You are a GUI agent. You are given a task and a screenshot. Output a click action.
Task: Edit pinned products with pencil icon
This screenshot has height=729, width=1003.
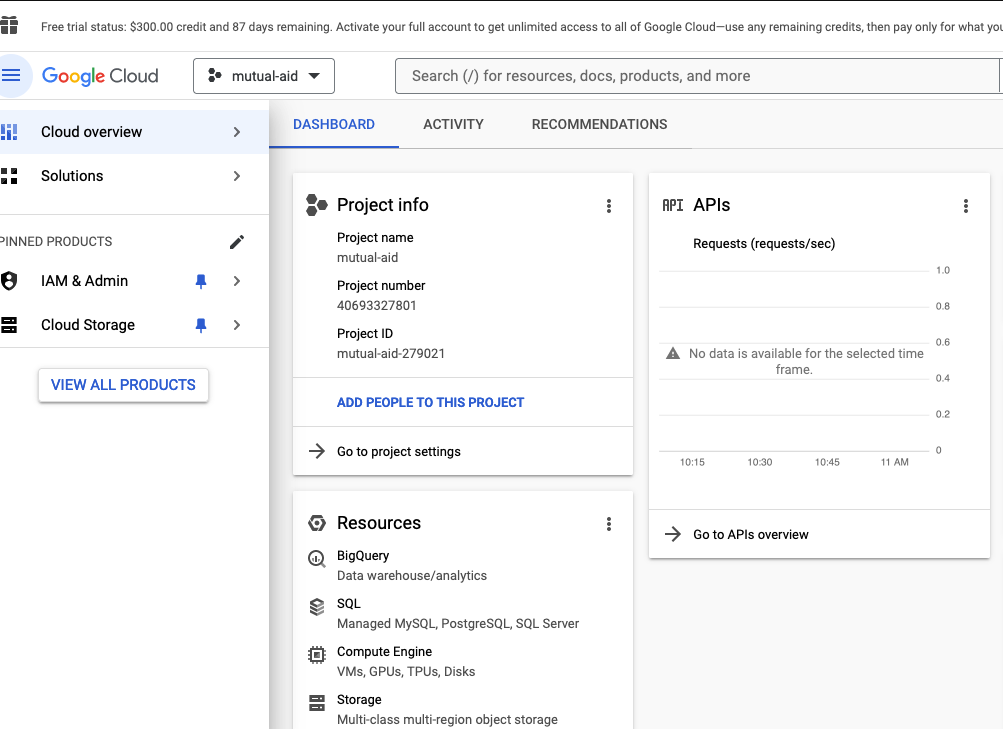pyautogui.click(x=237, y=242)
